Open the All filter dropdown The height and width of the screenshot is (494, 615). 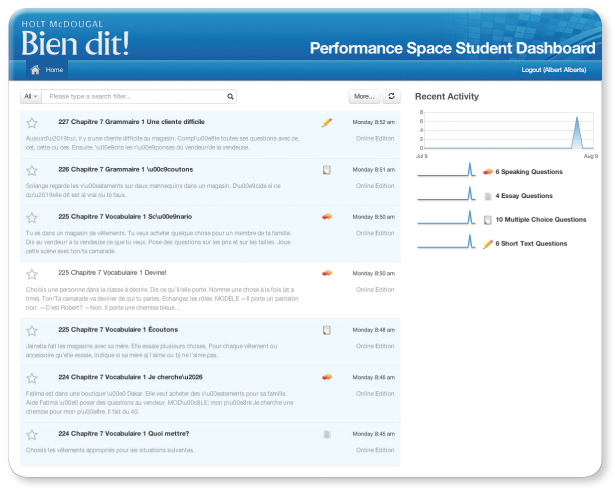point(31,97)
